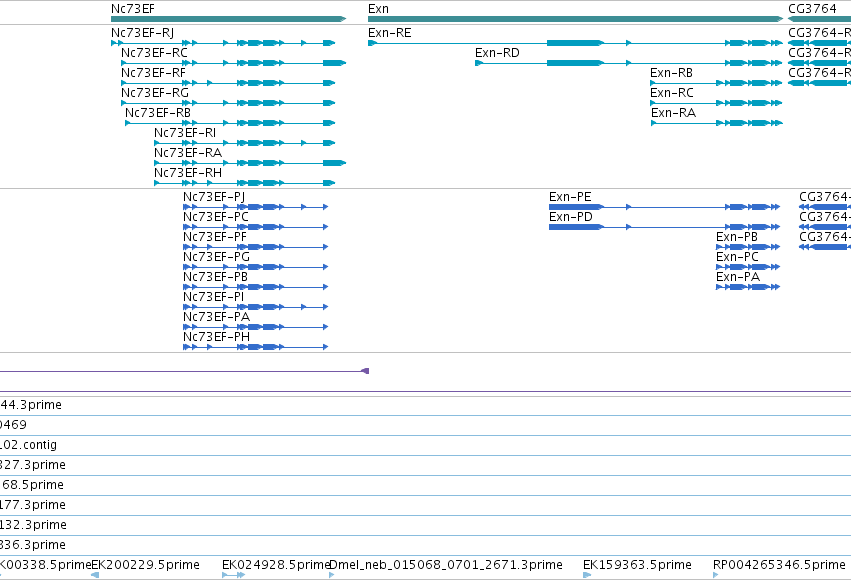Open EST label RP004265346.5prime
851x580 pixels.
(779, 565)
